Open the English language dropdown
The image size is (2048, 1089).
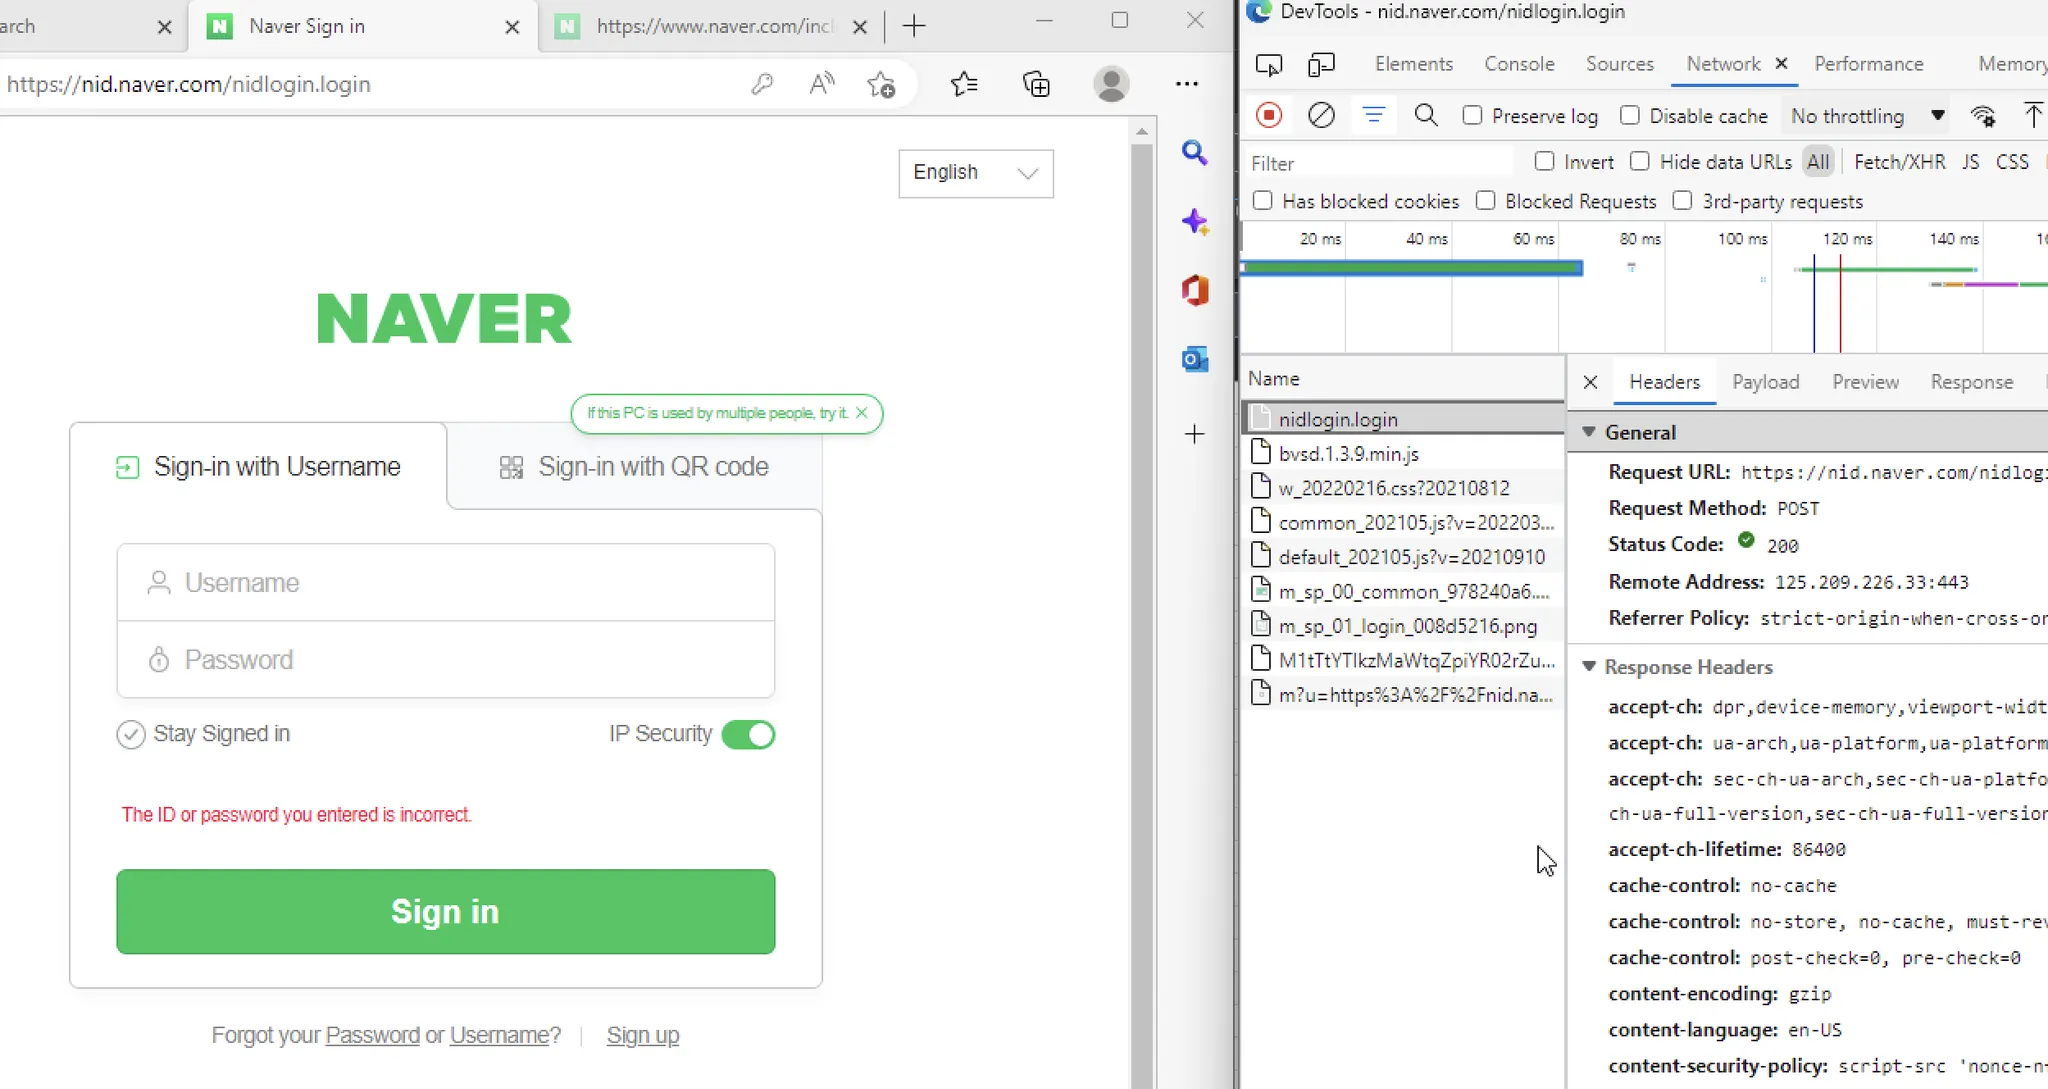[975, 173]
